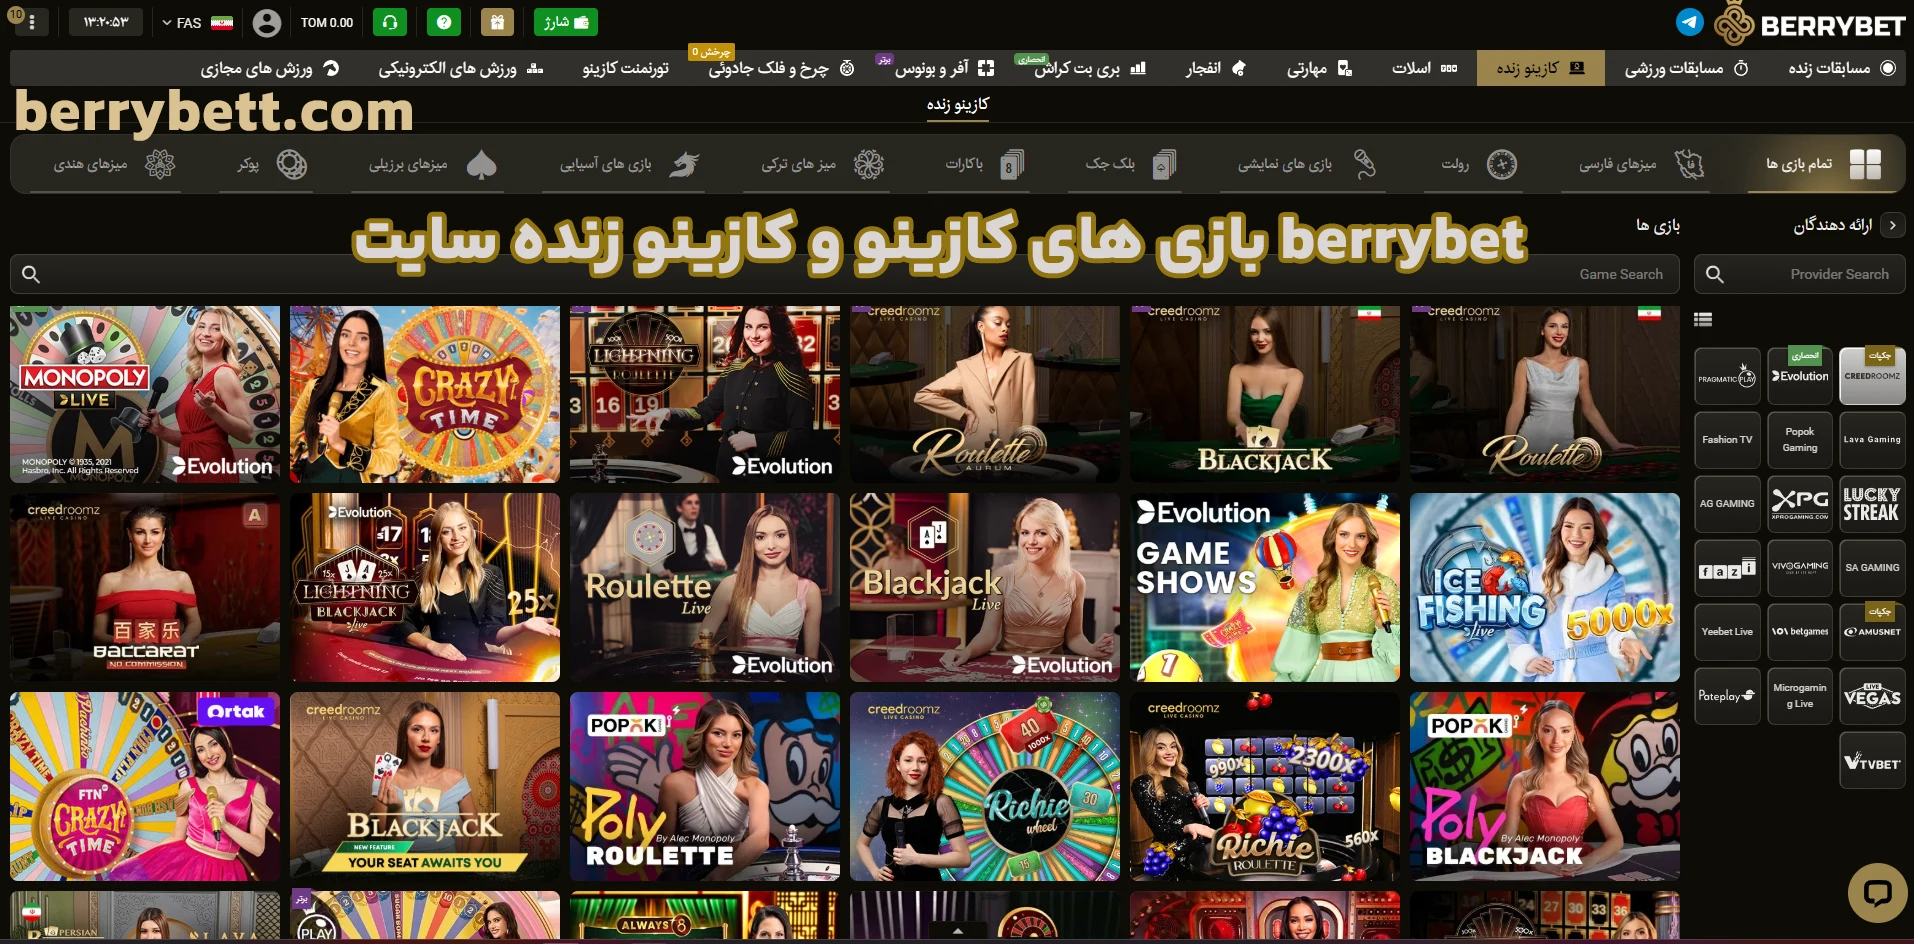
Task: Open the three-dots menu in top bar
Action: click(x=32, y=22)
